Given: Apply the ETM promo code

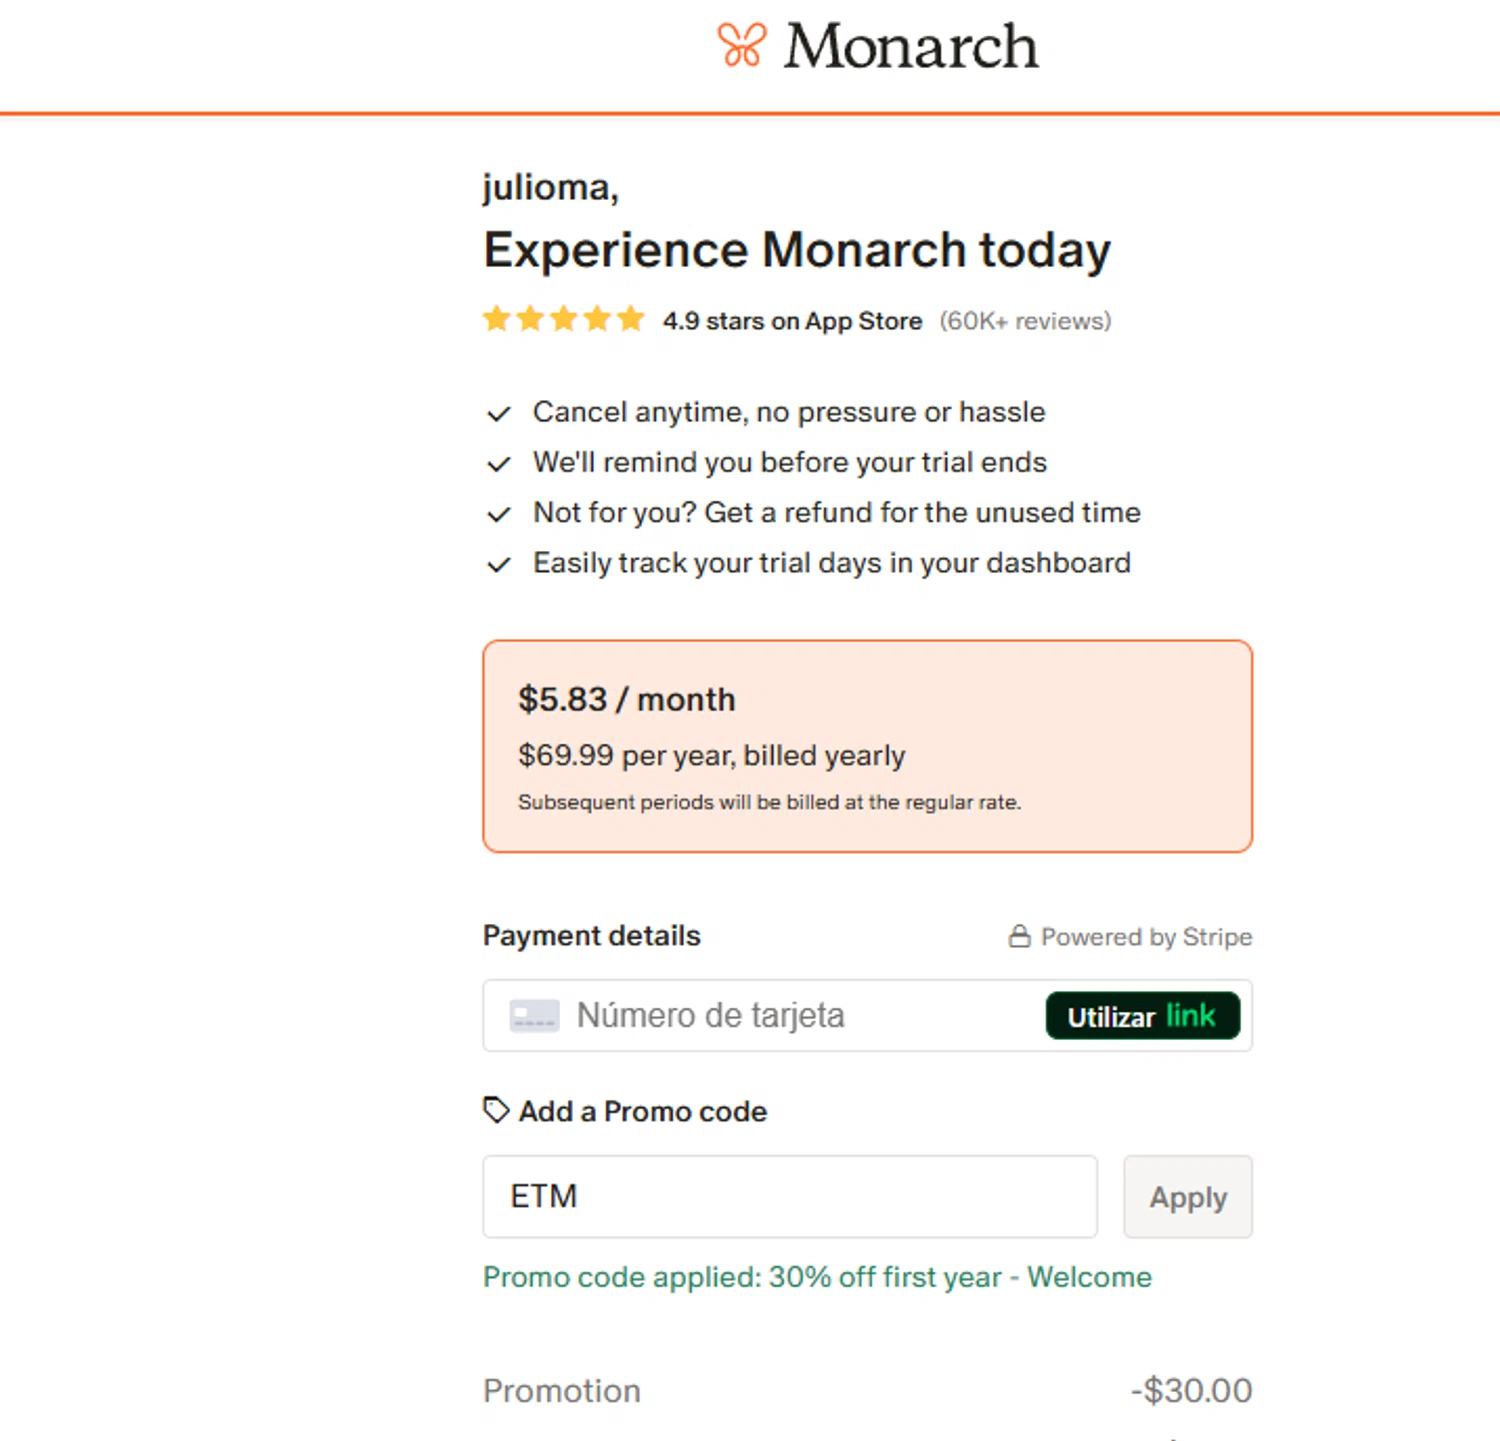Looking at the screenshot, I should (x=1187, y=1197).
